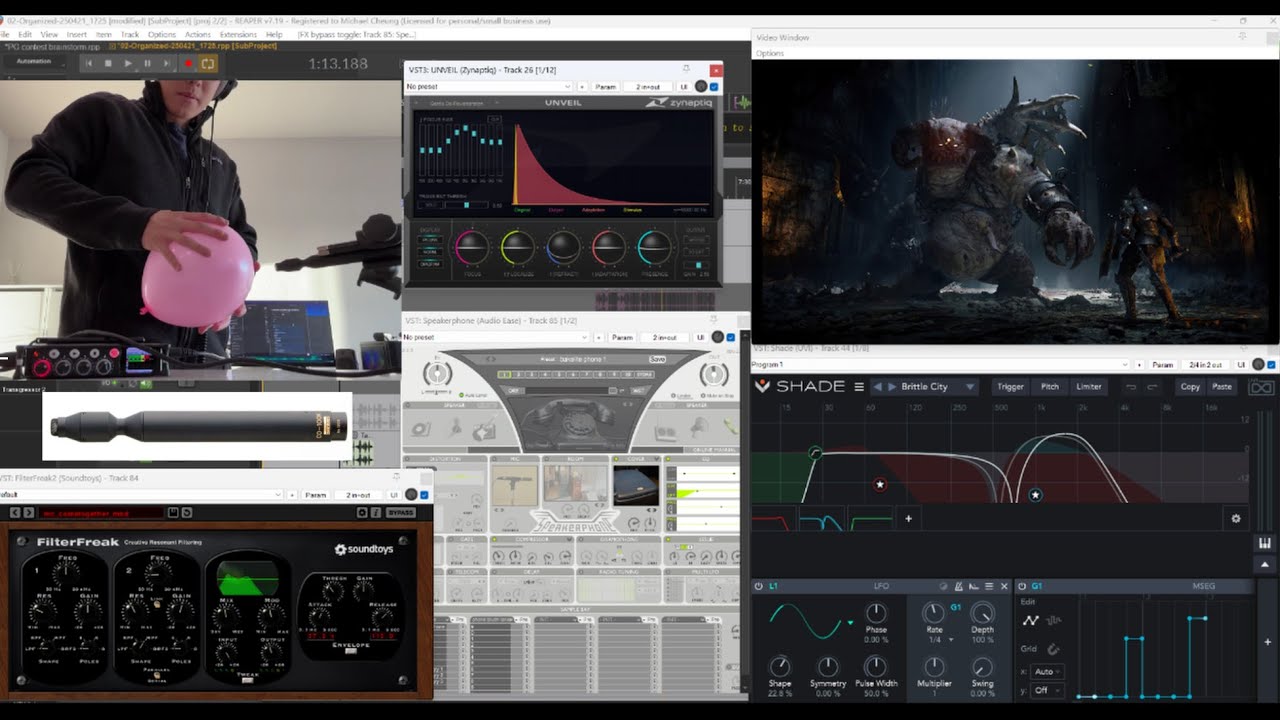Viewport: 1280px width, 720px height.
Task: Open the Help menu in REAPER
Action: coord(274,34)
